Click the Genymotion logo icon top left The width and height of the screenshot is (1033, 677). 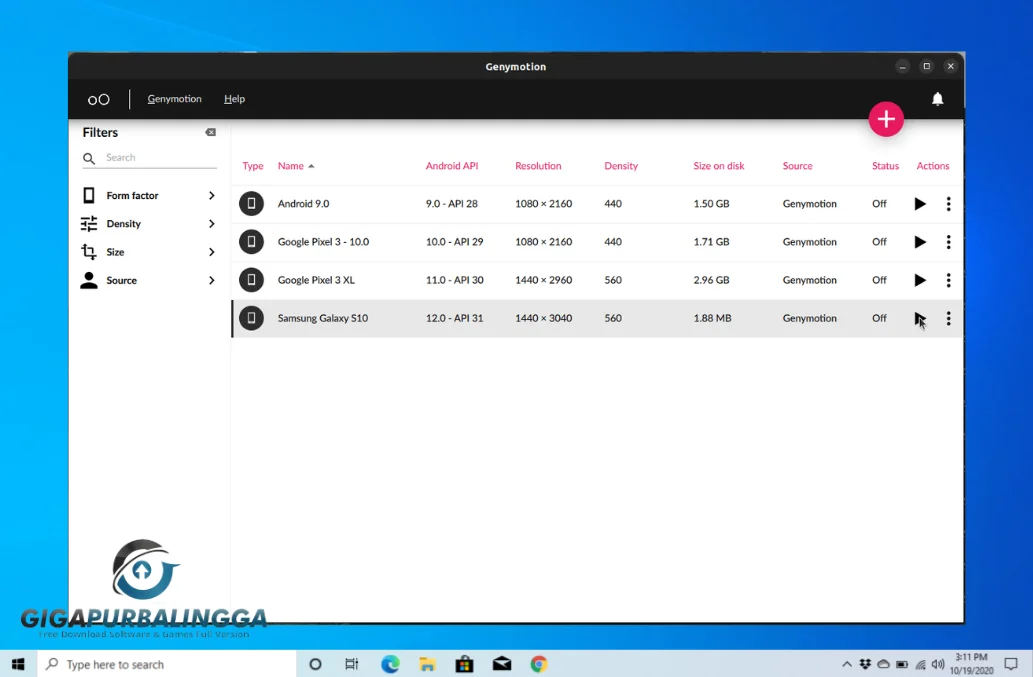pyautogui.click(x=98, y=98)
